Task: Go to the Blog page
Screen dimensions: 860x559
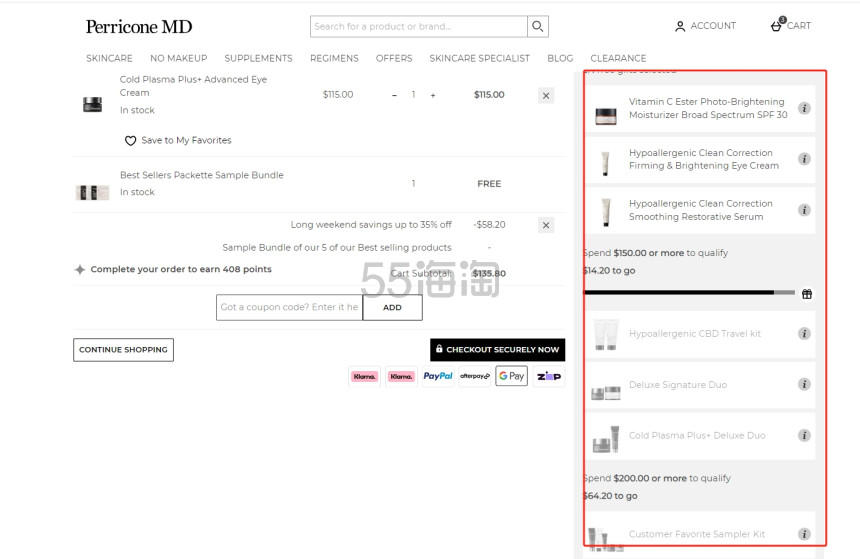Action: (560, 58)
